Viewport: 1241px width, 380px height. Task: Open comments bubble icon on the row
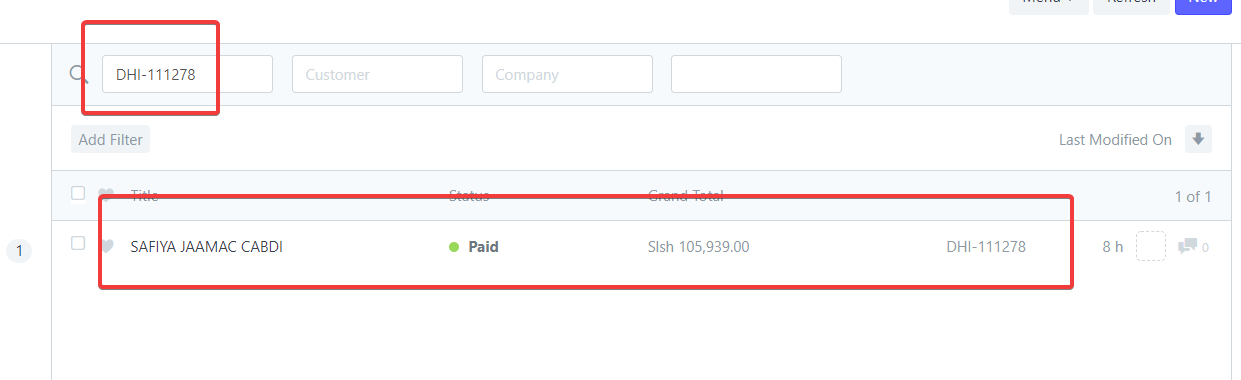[1187, 246]
